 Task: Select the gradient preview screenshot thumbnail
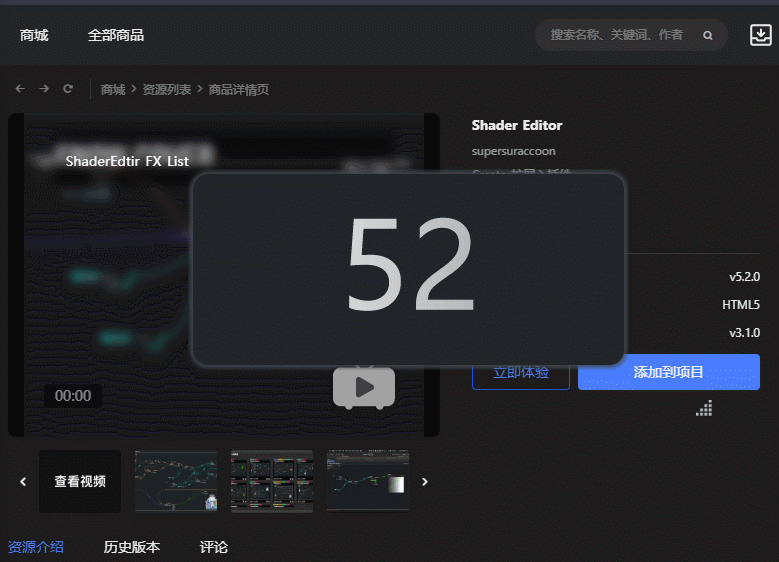(x=368, y=481)
